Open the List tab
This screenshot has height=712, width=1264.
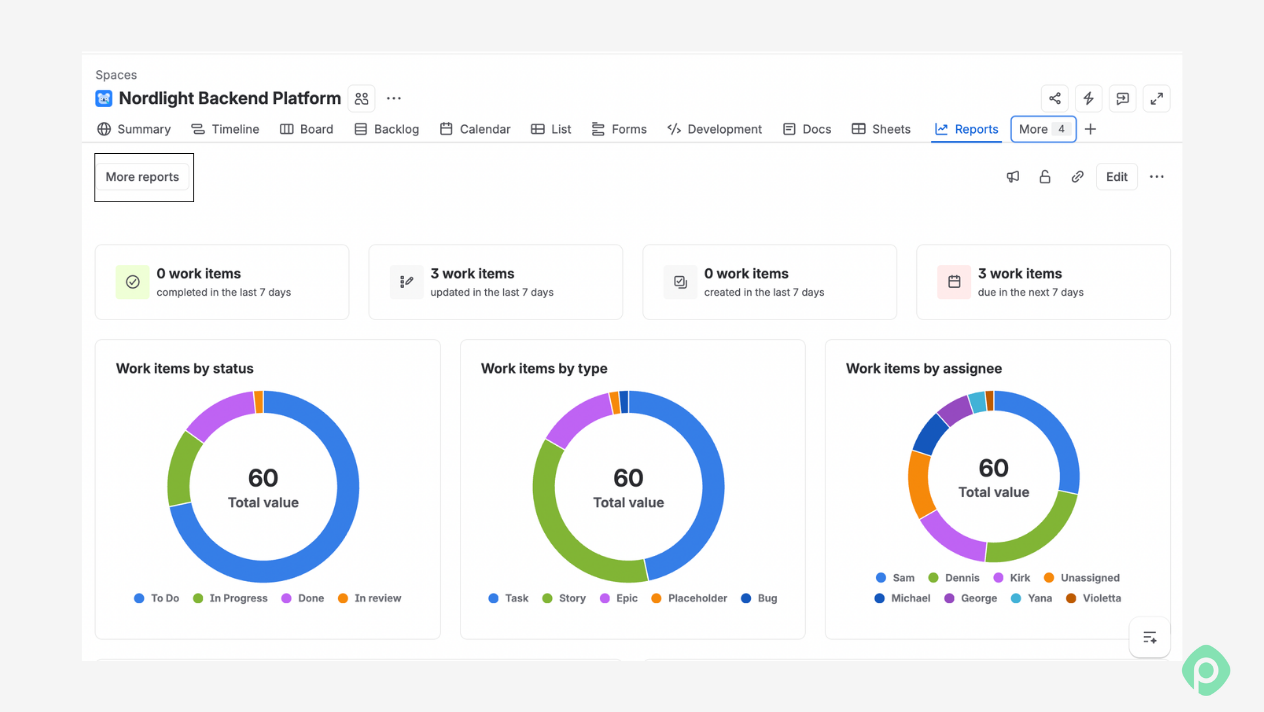tap(551, 129)
